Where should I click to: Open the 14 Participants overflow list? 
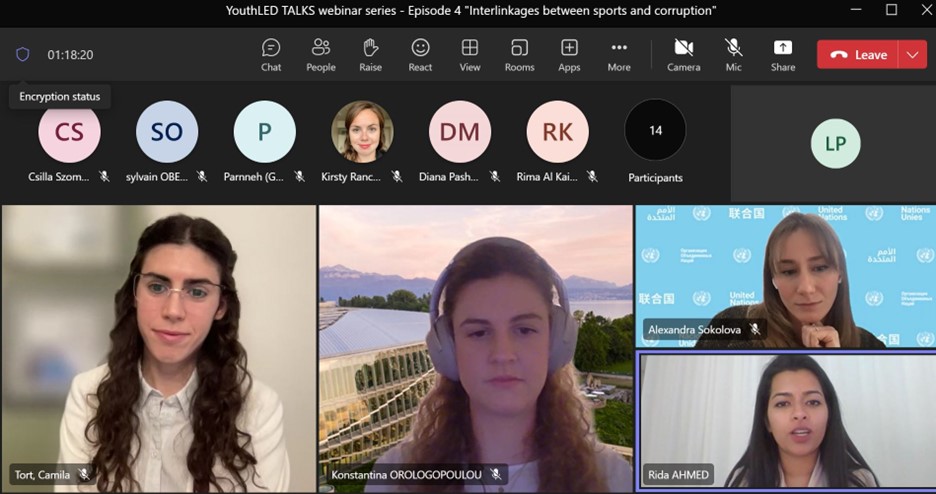click(655, 131)
